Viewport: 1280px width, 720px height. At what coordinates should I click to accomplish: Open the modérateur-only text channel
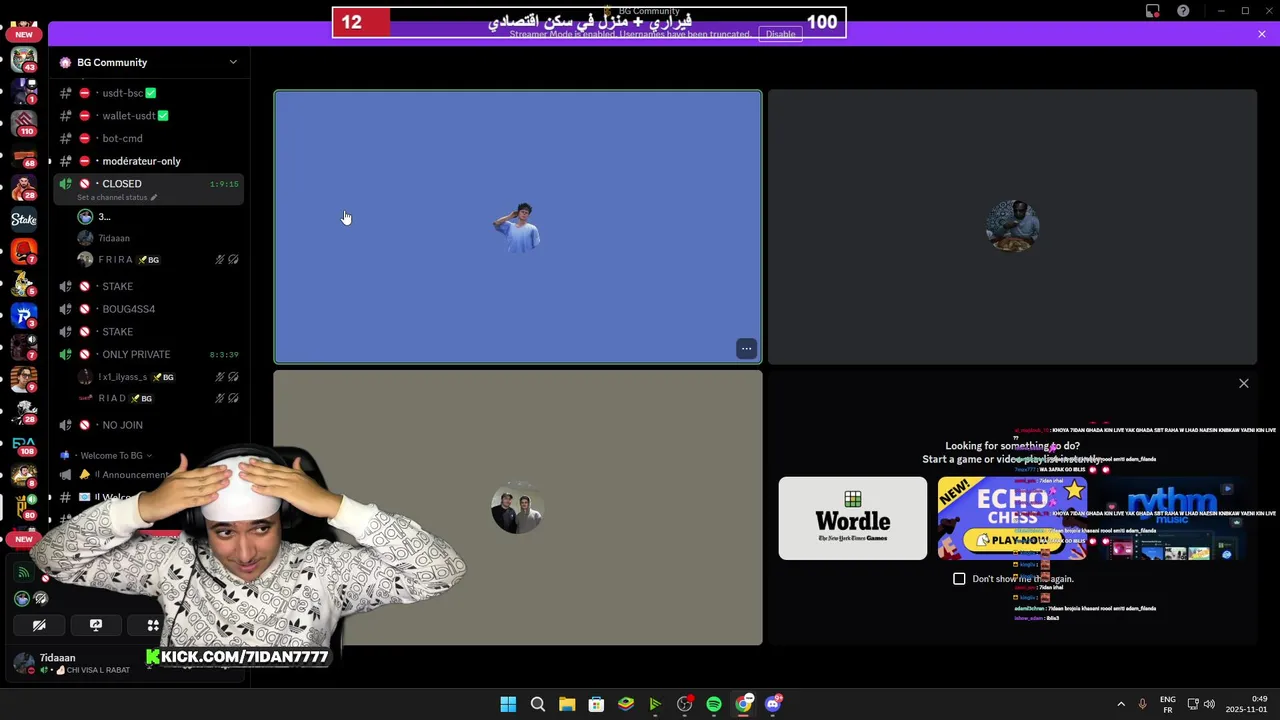[149, 161]
